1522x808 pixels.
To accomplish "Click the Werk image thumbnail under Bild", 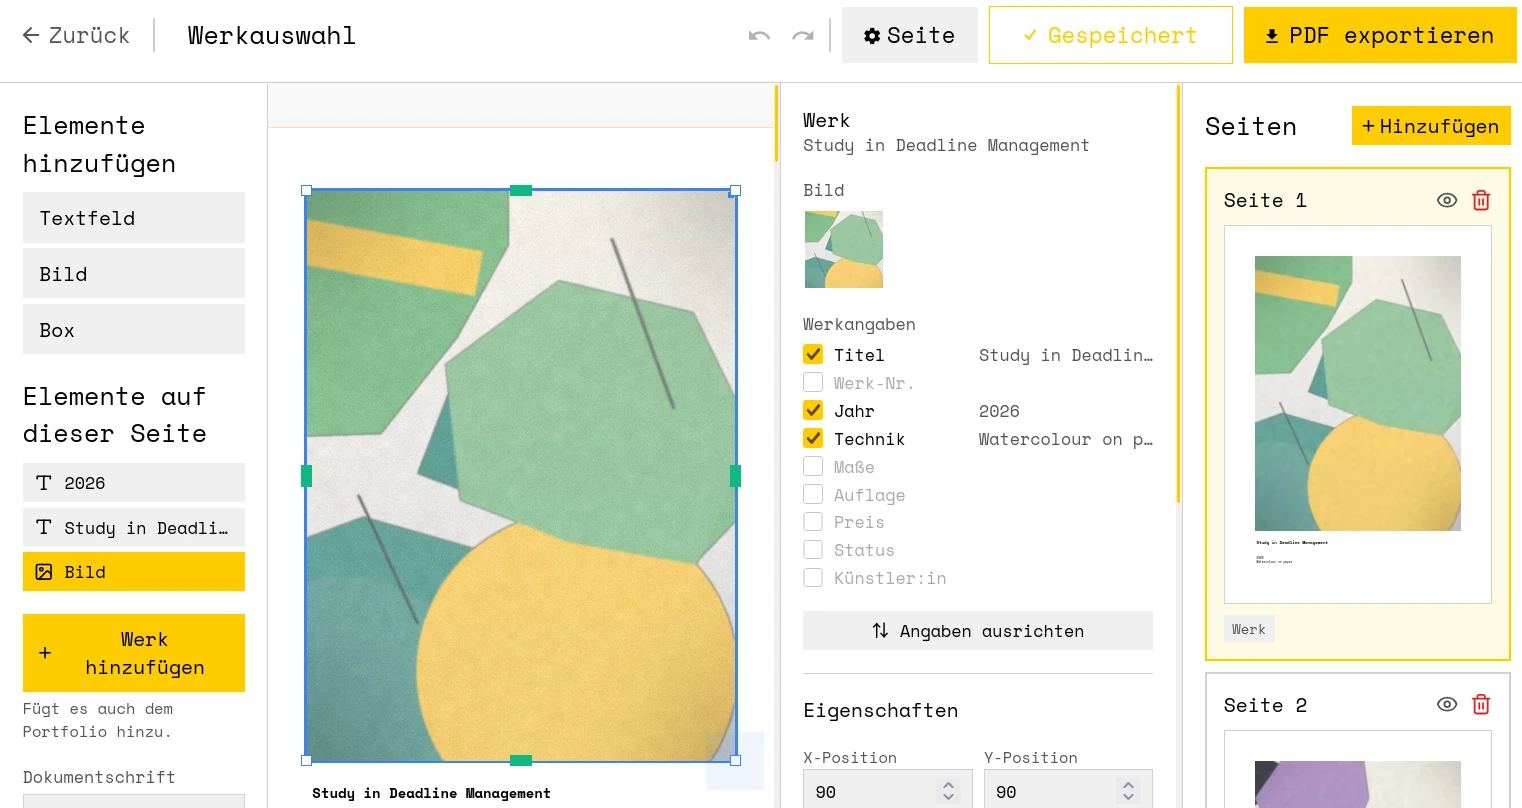I will [844, 249].
